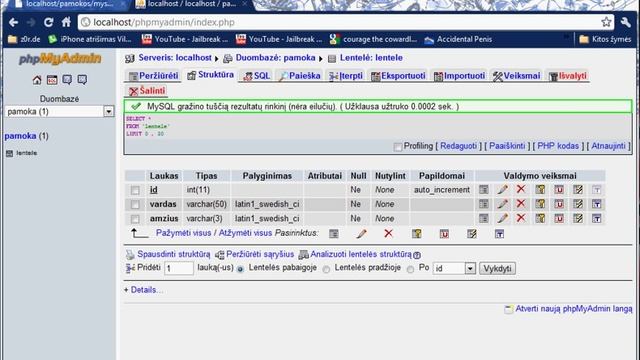
Task: Edit the id field with pencil icon
Action: click(x=502, y=190)
